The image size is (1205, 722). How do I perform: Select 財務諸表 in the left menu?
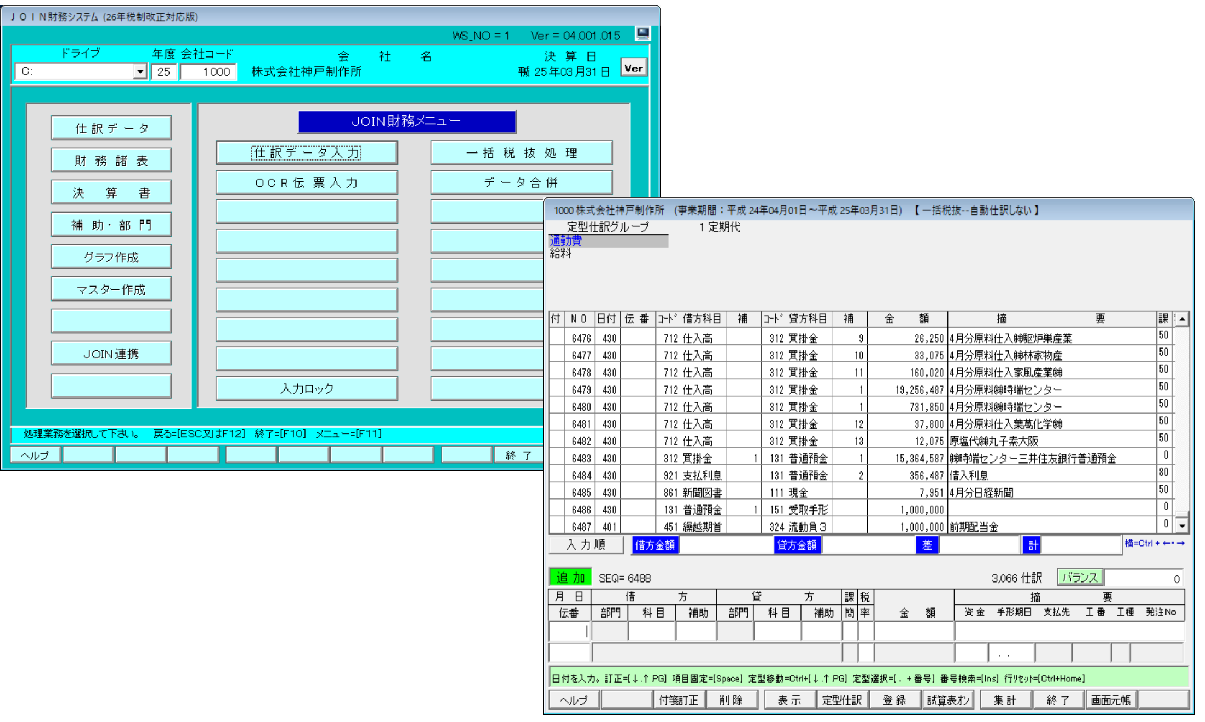point(112,160)
